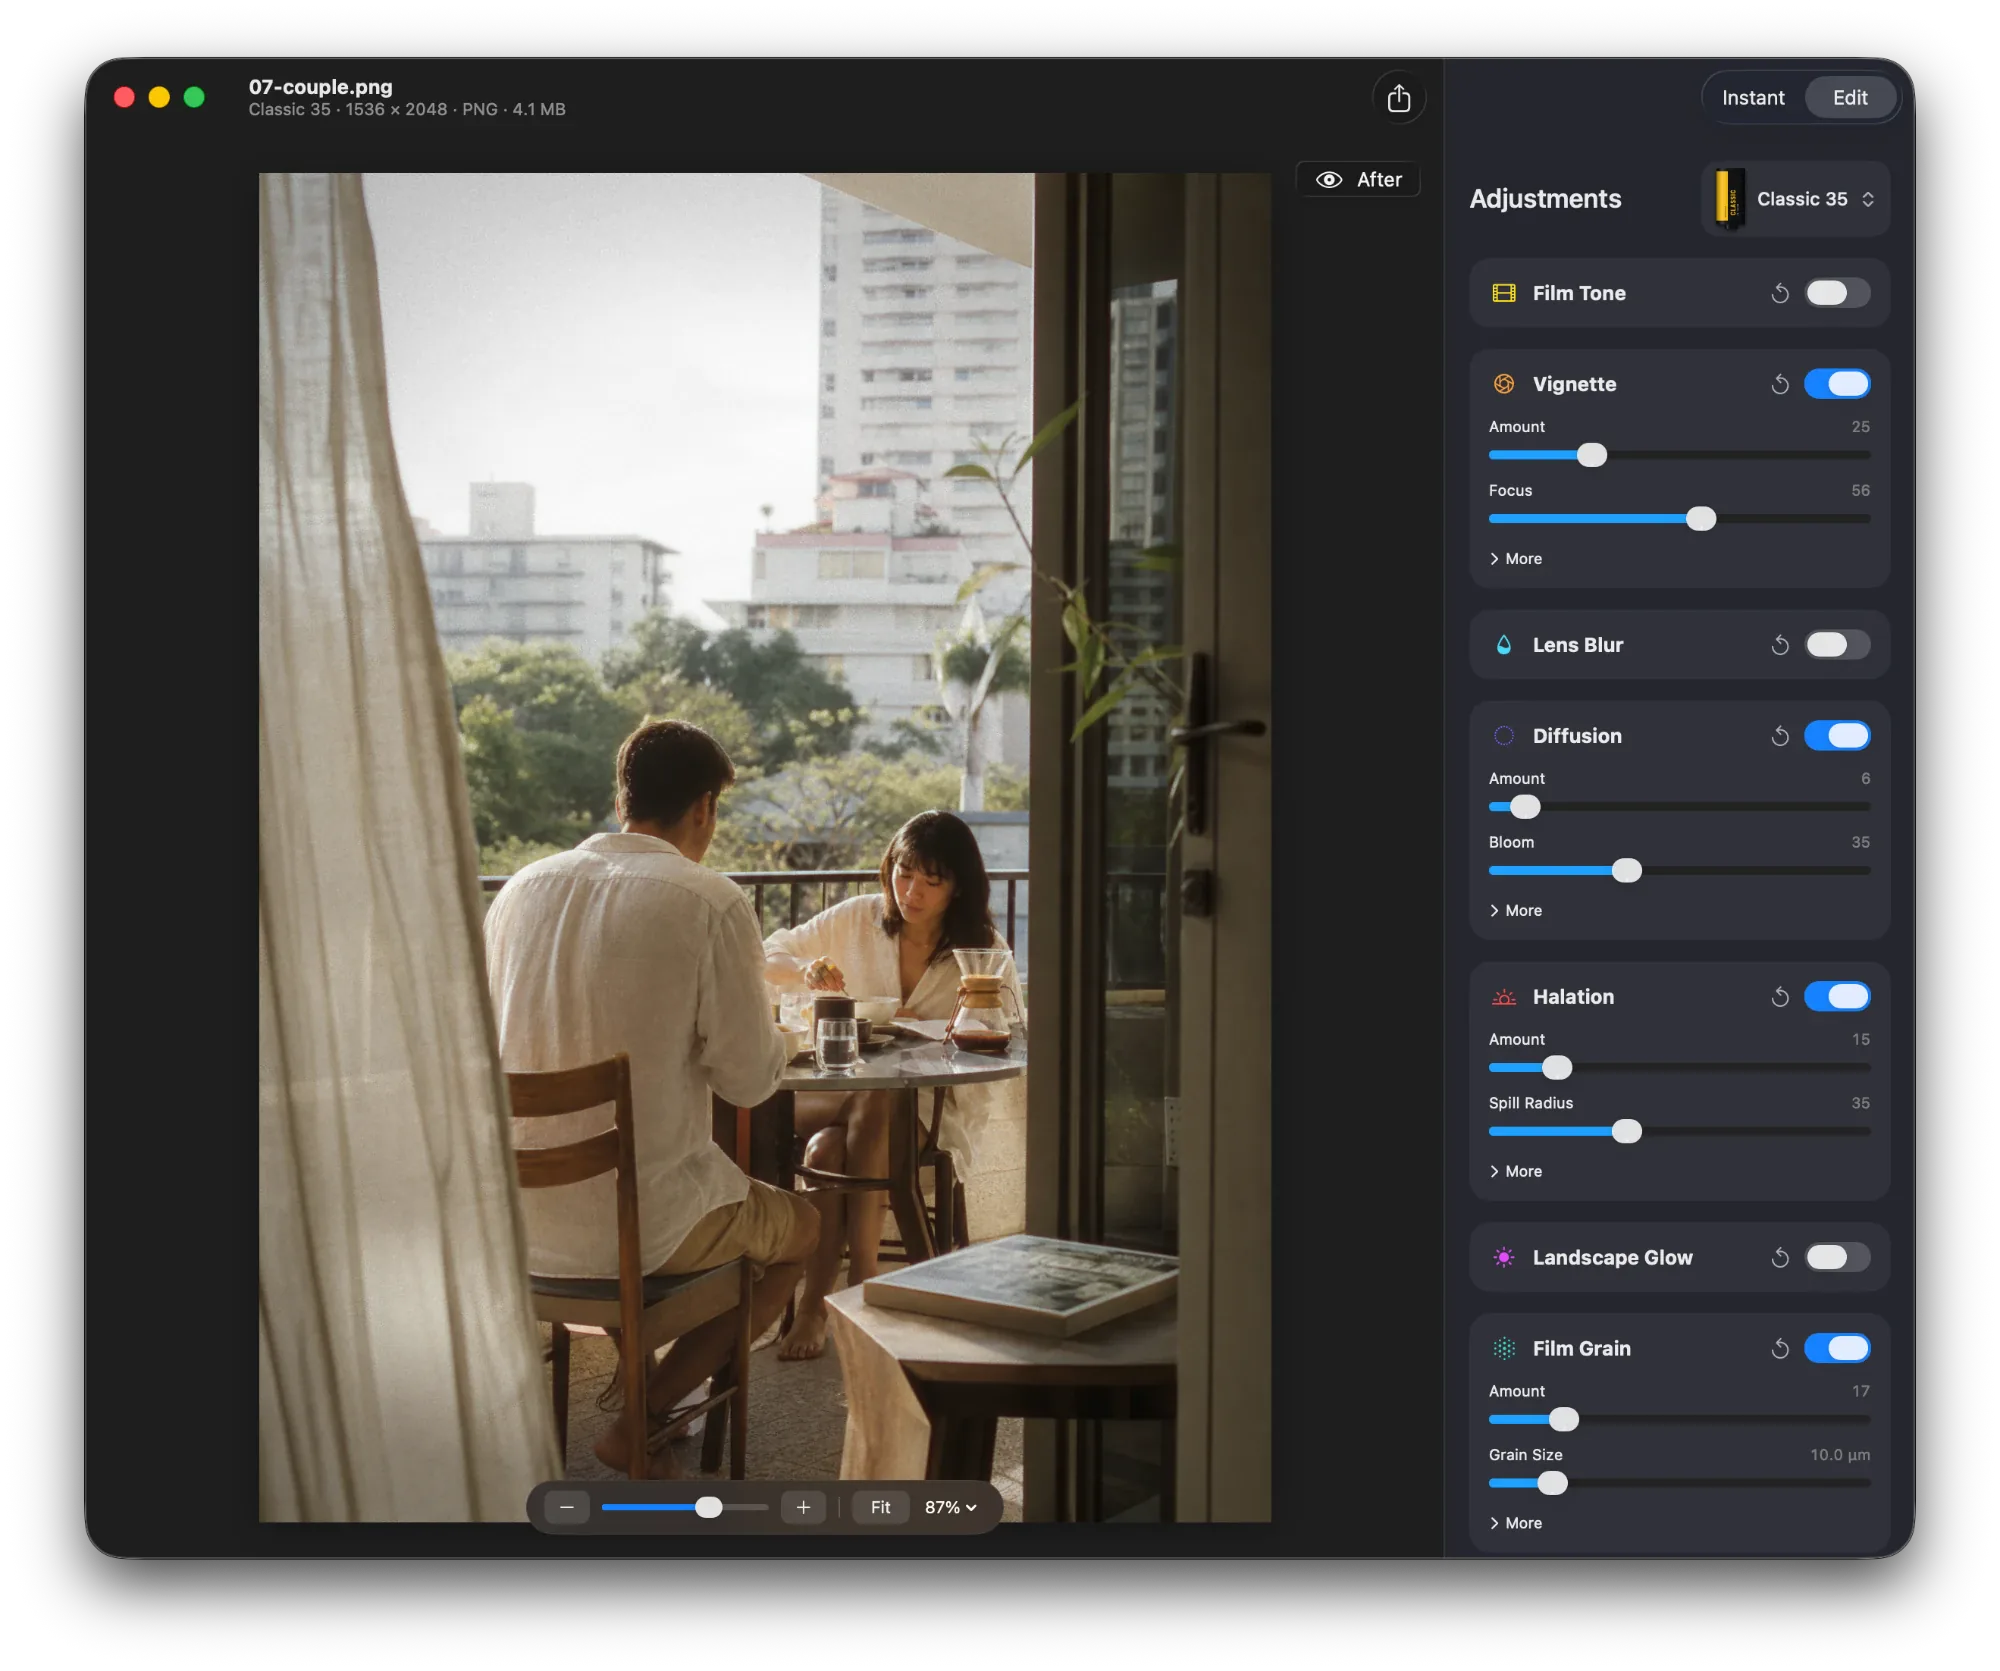2000x1671 pixels.
Task: Open the Classic 35 film preset dropdown
Action: [1796, 199]
